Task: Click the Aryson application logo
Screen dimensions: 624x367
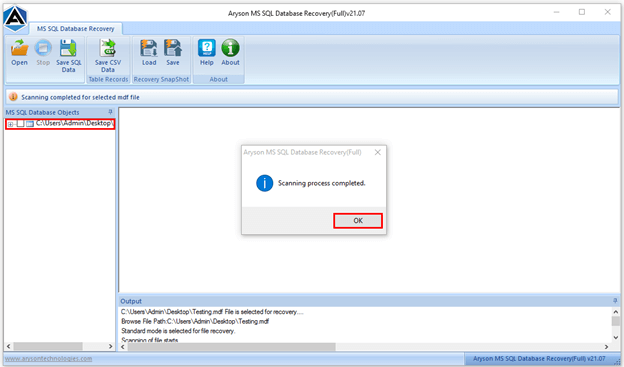Action: (x=15, y=18)
